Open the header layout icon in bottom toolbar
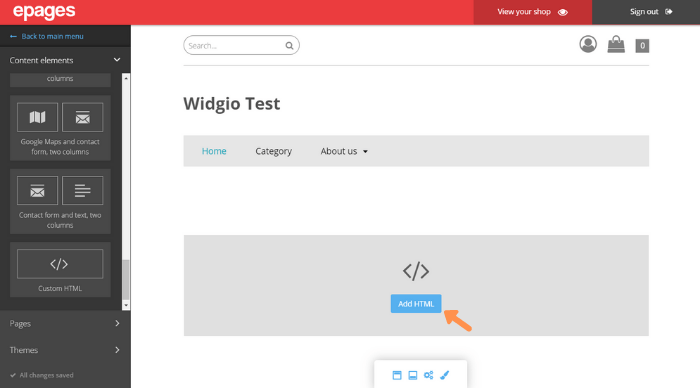This screenshot has width=700, height=389. [x=397, y=375]
